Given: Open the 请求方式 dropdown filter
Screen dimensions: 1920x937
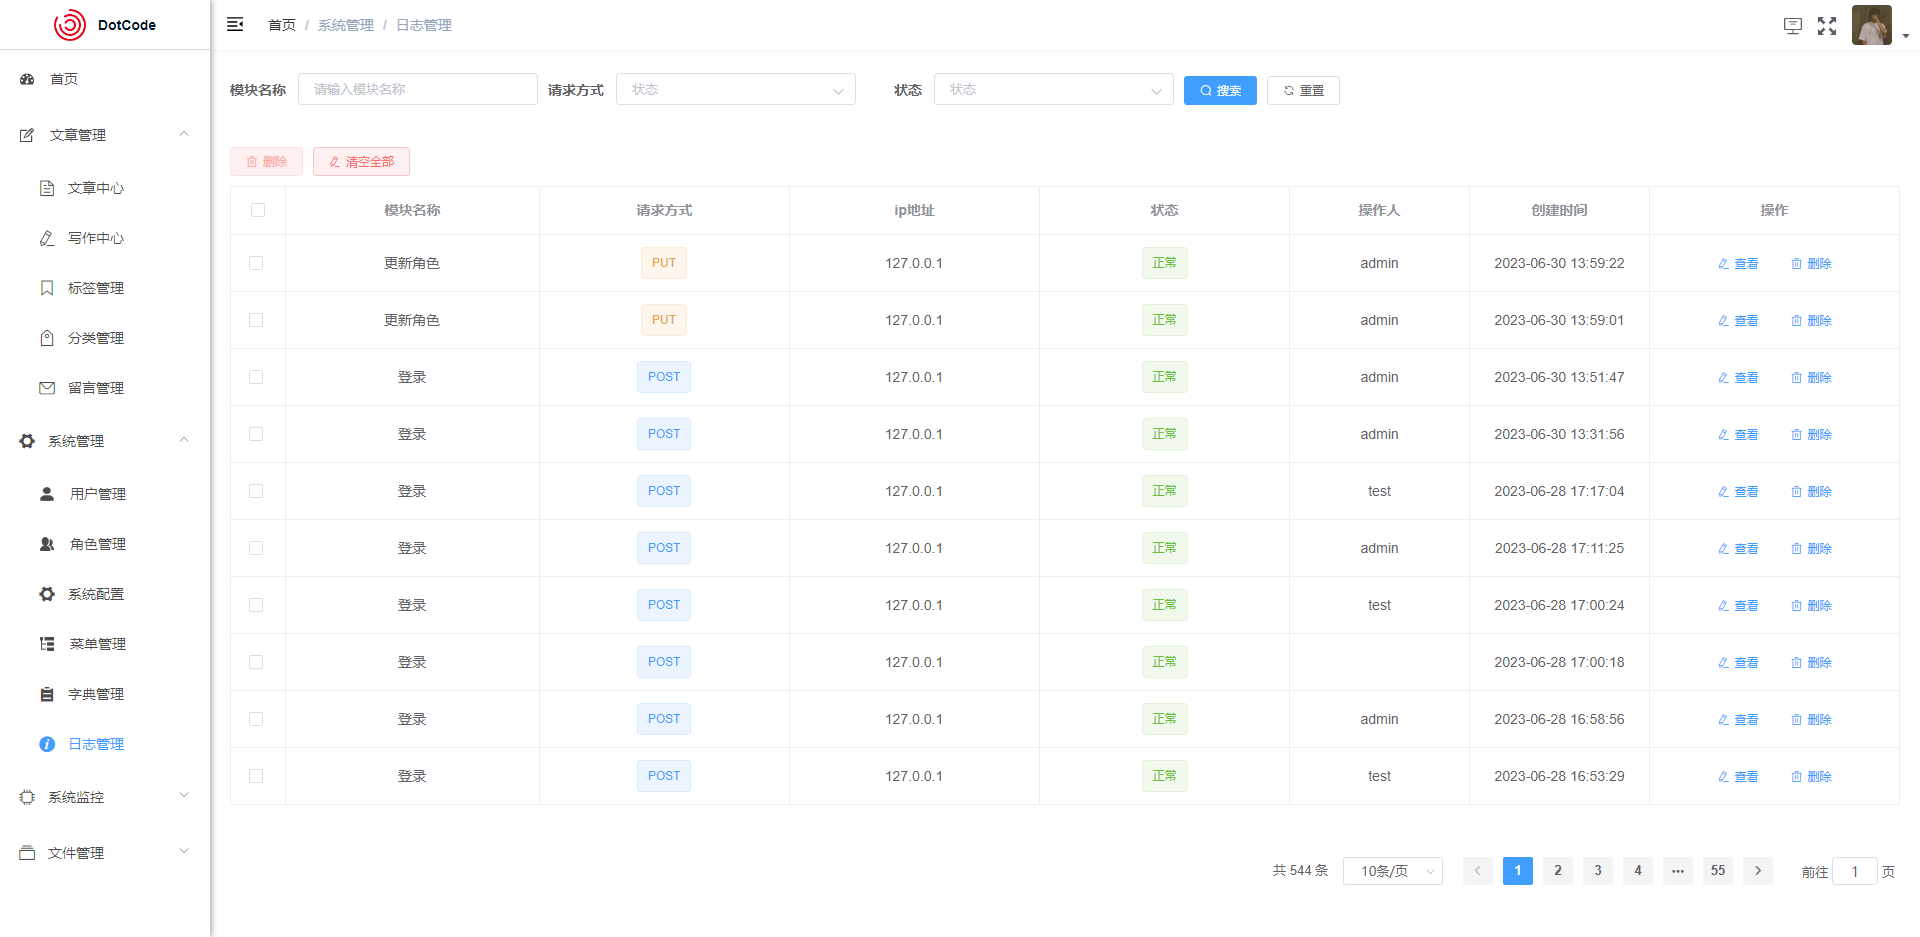Looking at the screenshot, I should click(735, 90).
